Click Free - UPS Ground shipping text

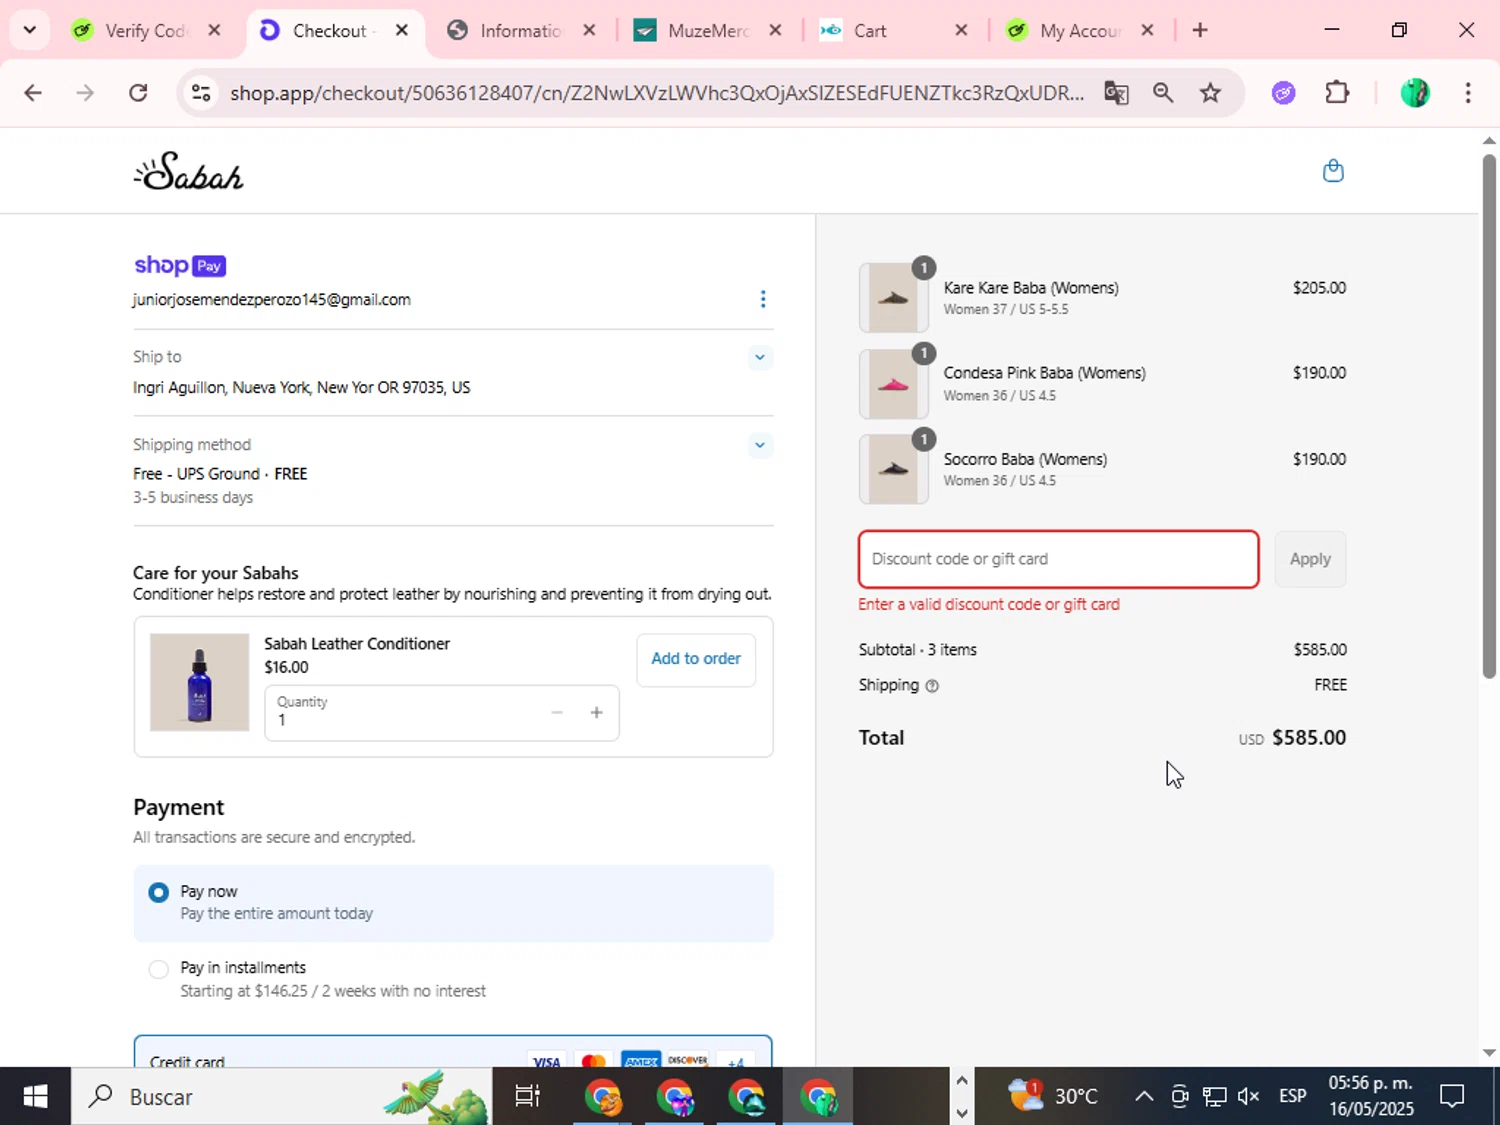point(220,474)
